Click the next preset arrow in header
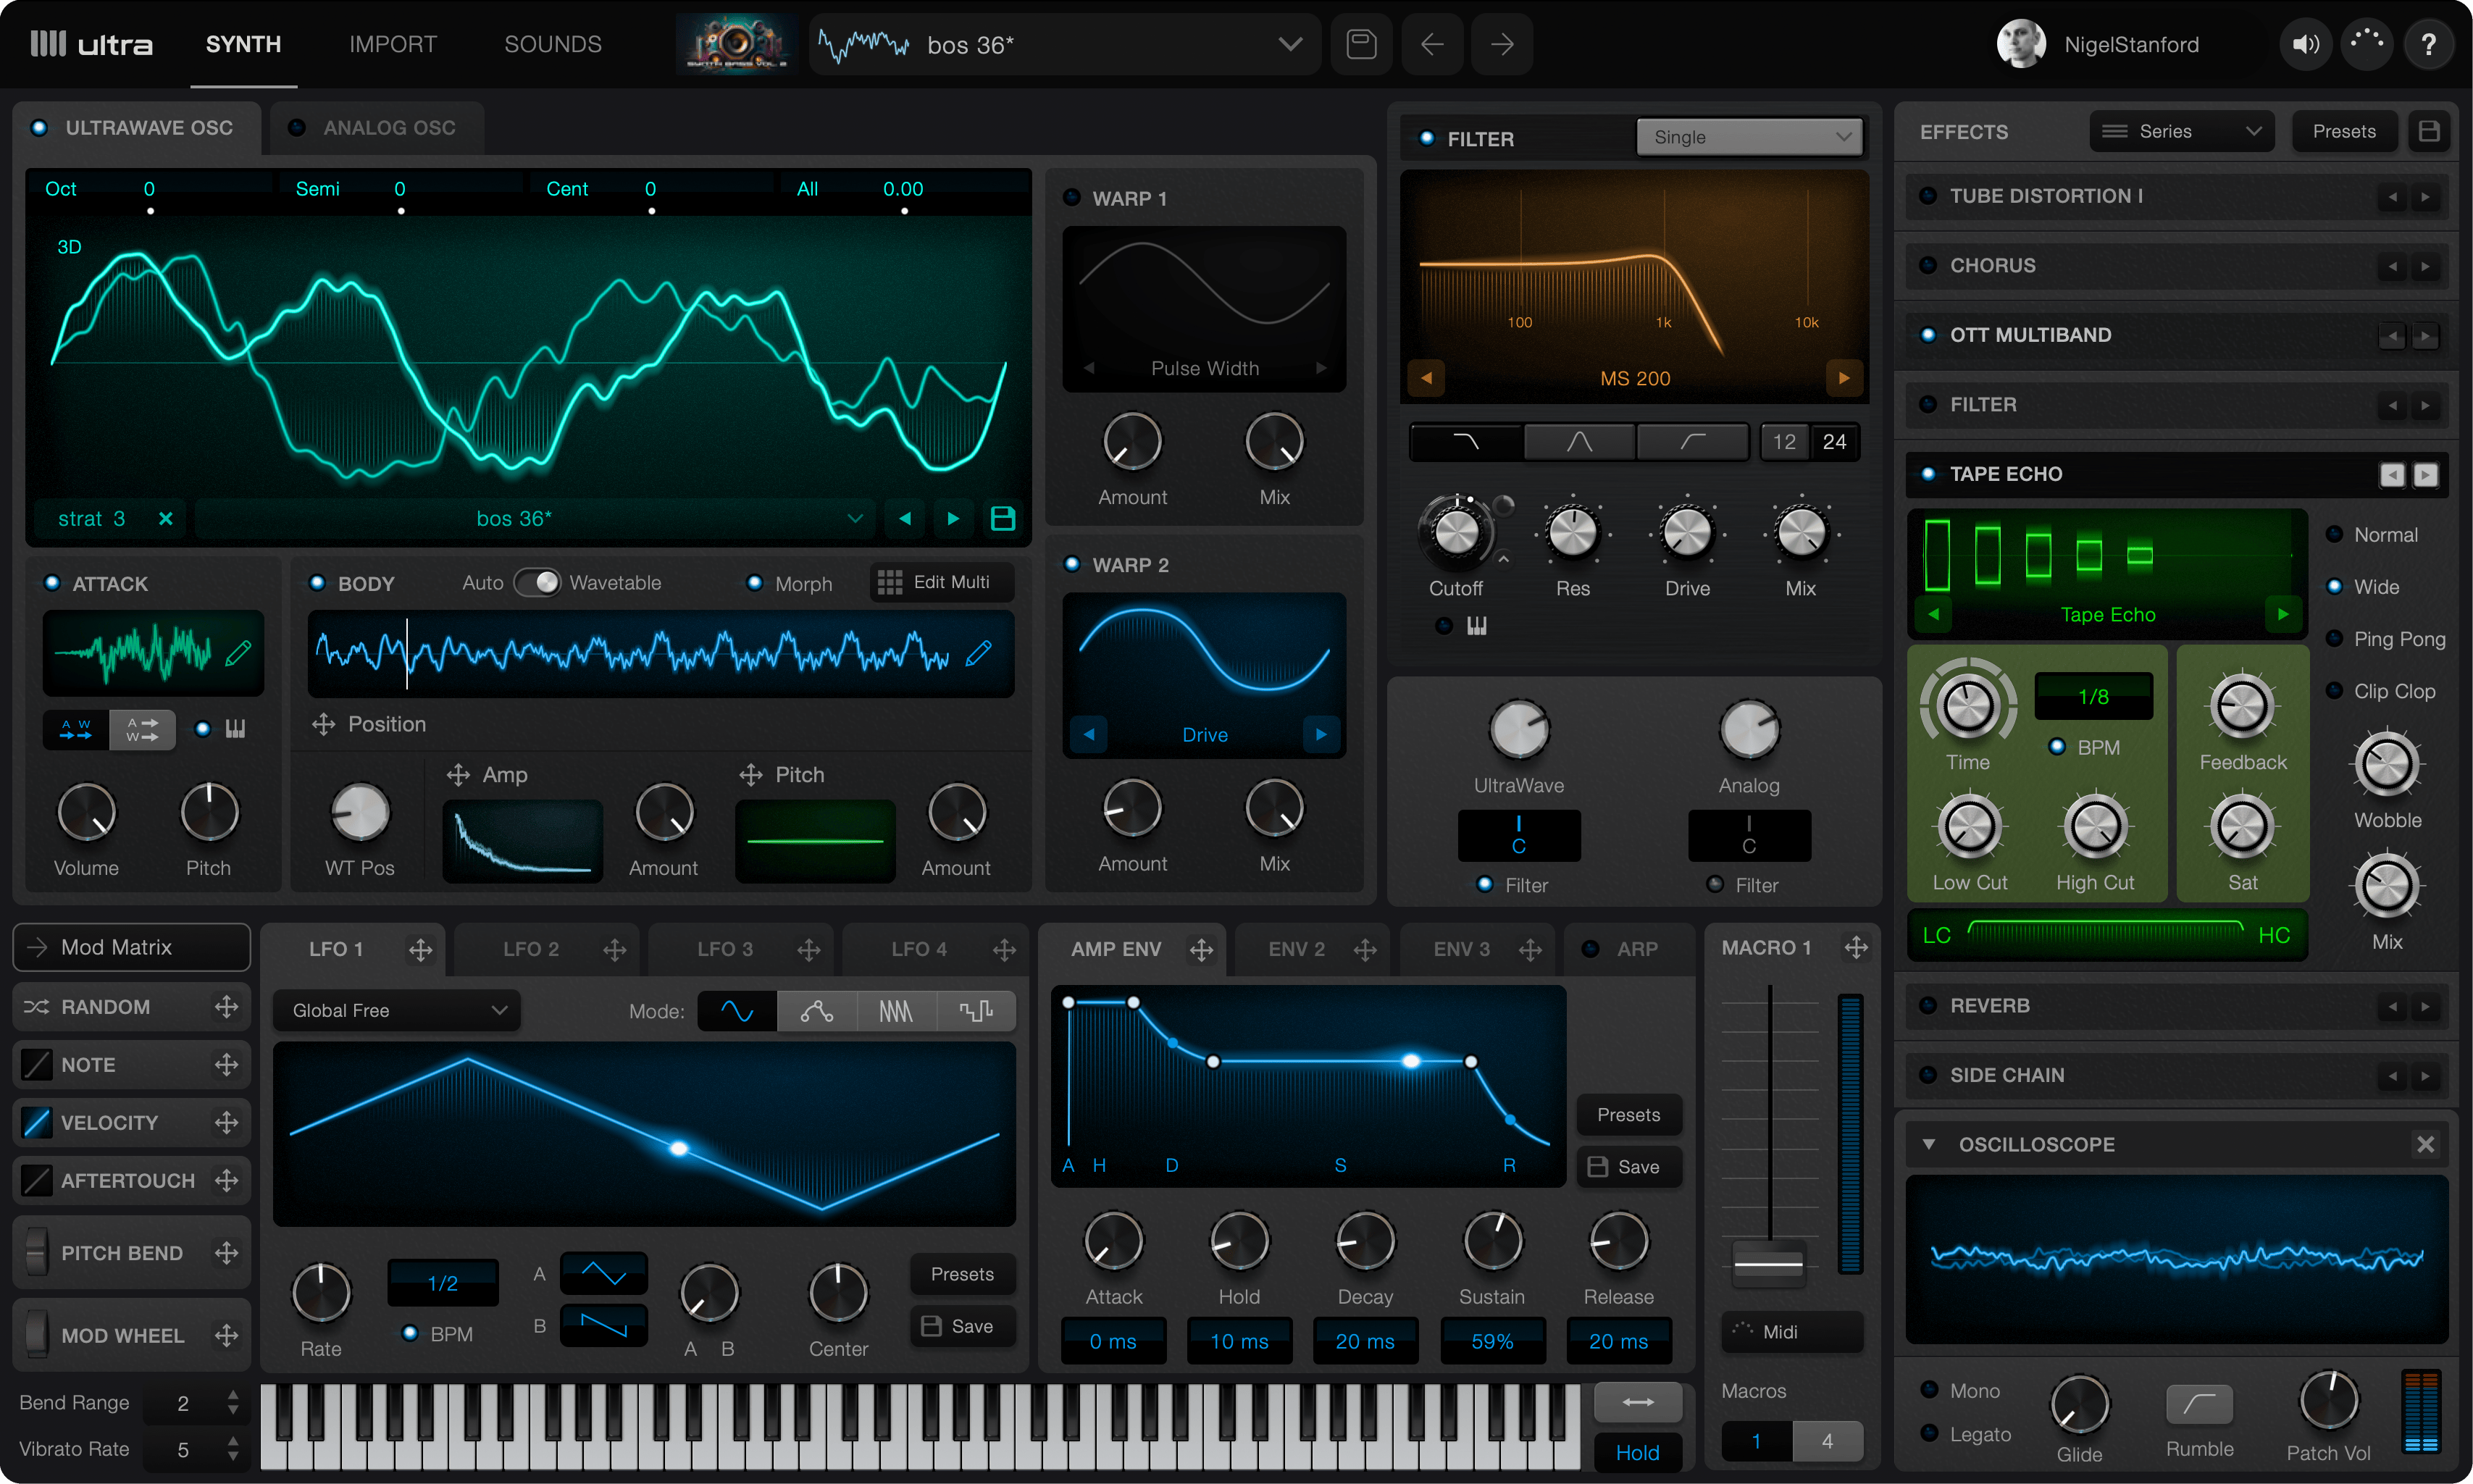Viewport: 2473px width, 1484px height. [1501, 44]
